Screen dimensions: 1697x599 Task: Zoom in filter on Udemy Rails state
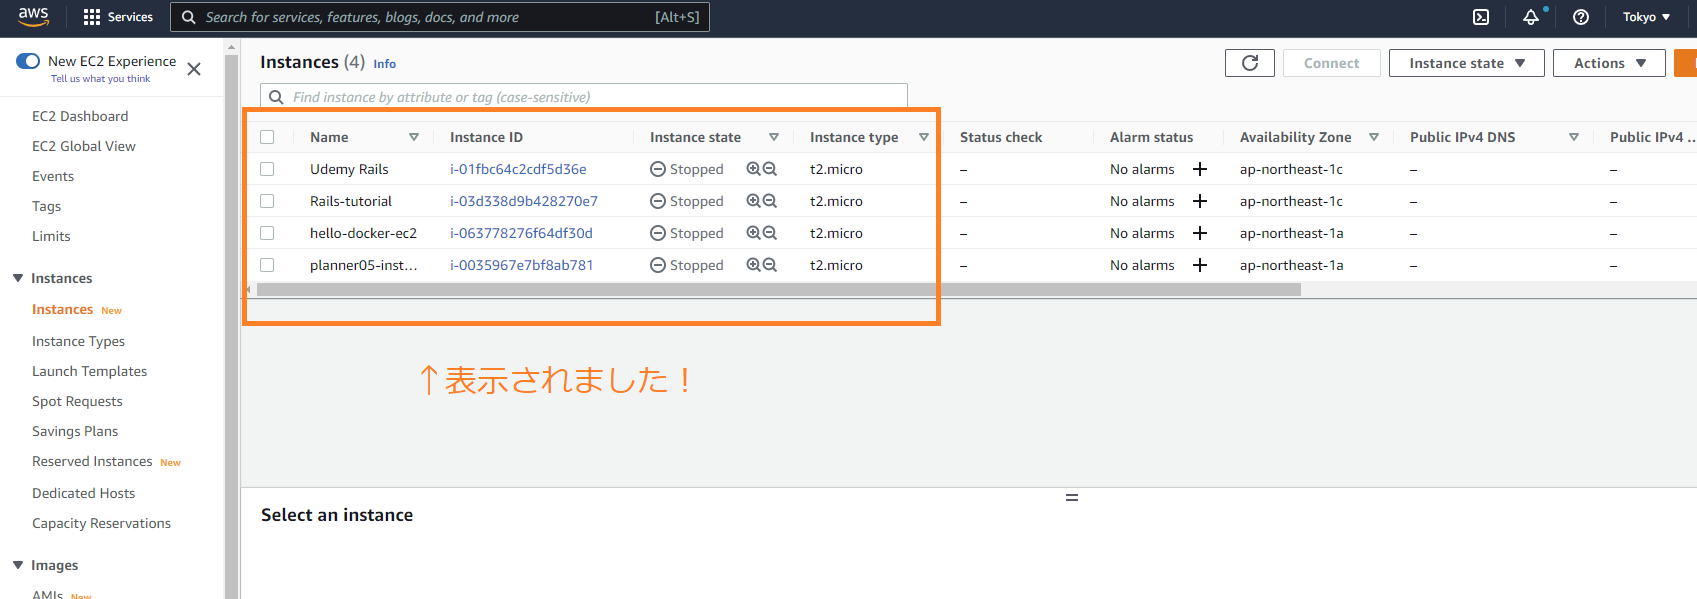point(753,169)
